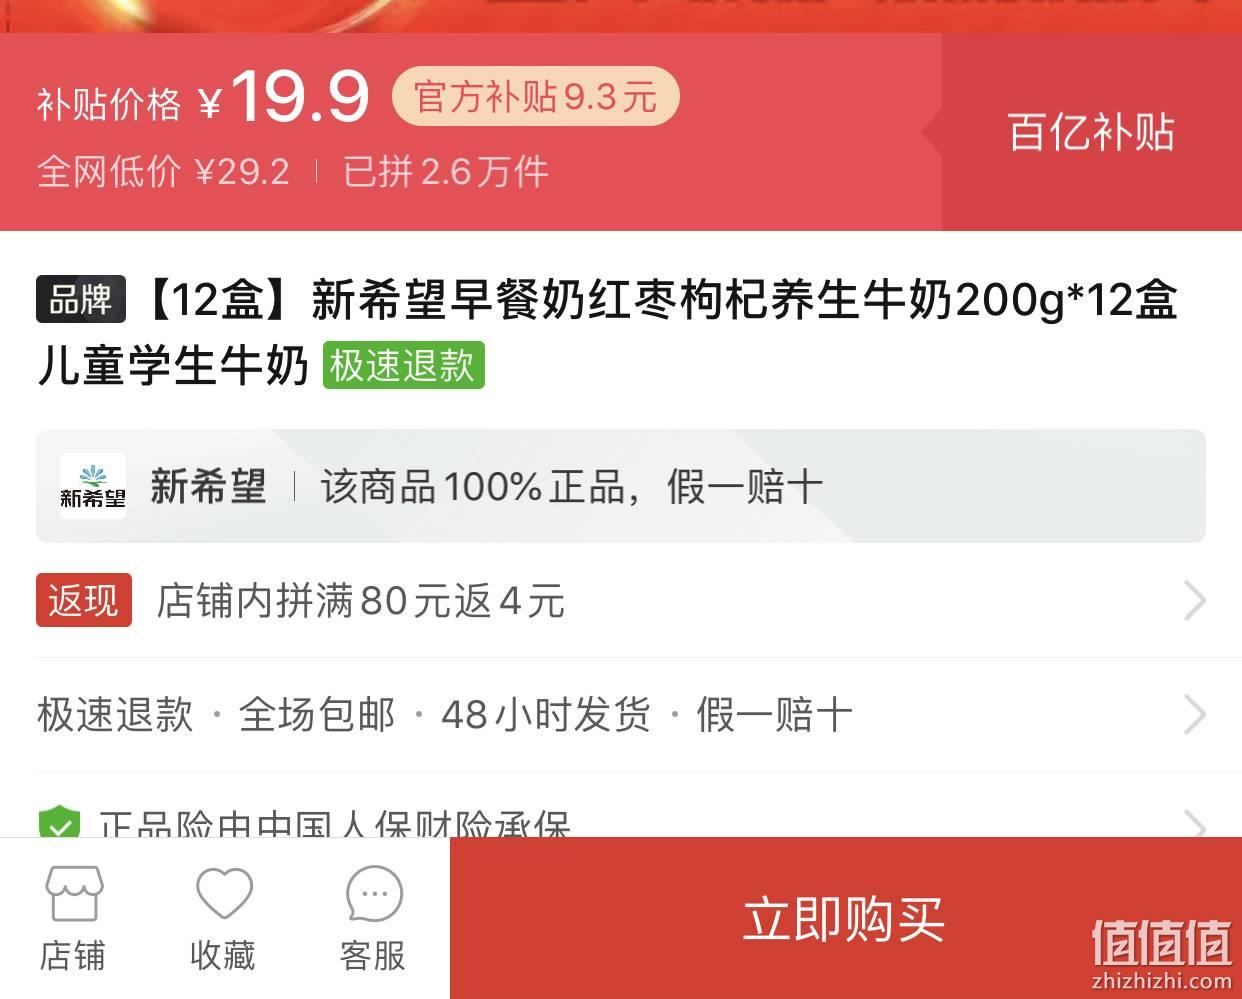Tap the 店铺内拼满80元返4元 text
Image resolution: width=1242 pixels, height=999 pixels.
[361, 601]
